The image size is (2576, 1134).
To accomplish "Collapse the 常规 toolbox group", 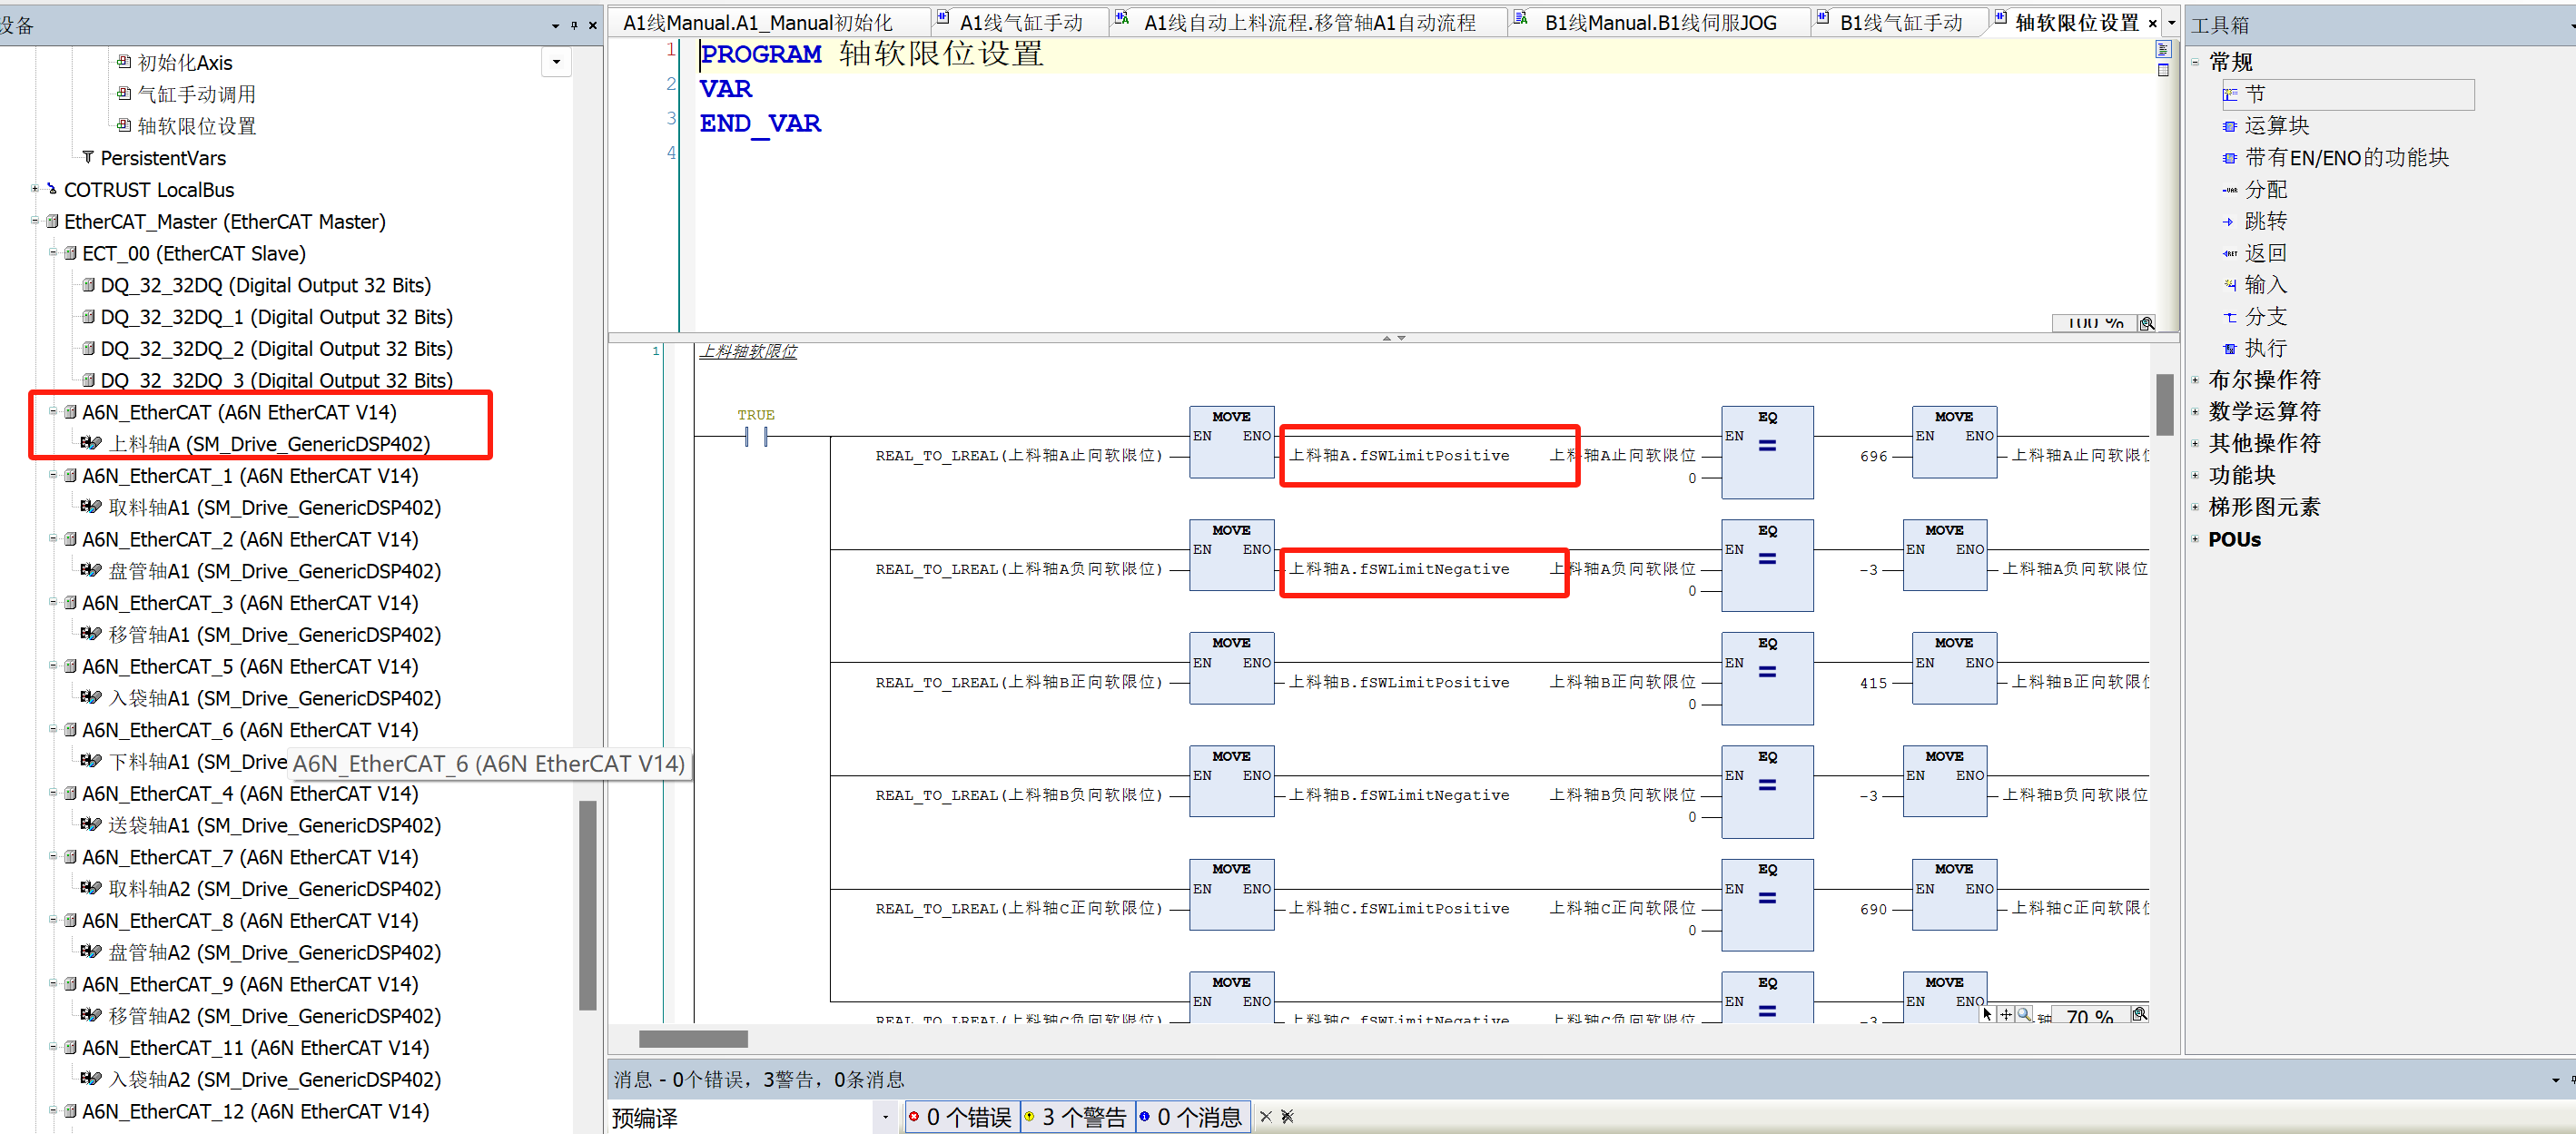I will [2195, 63].
